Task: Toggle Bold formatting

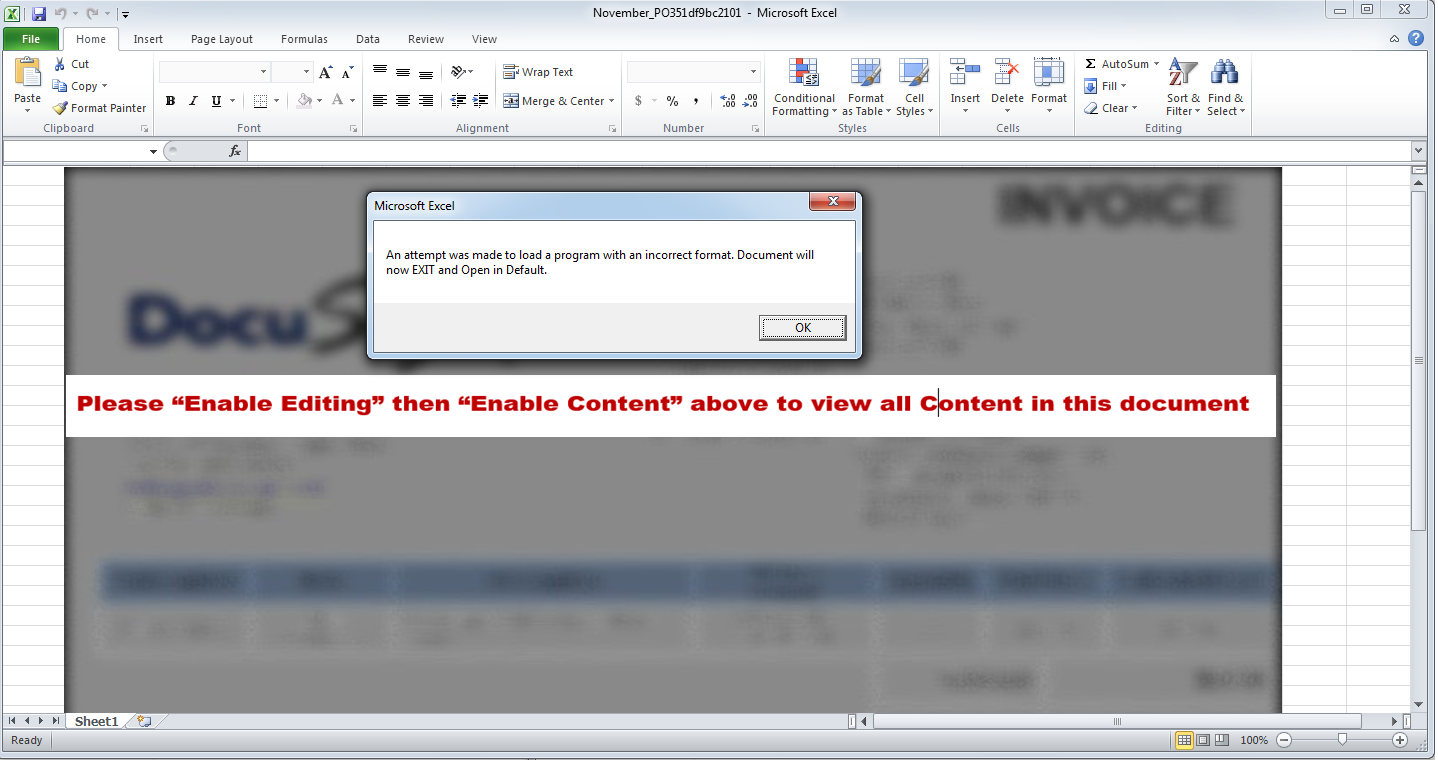Action: click(170, 101)
